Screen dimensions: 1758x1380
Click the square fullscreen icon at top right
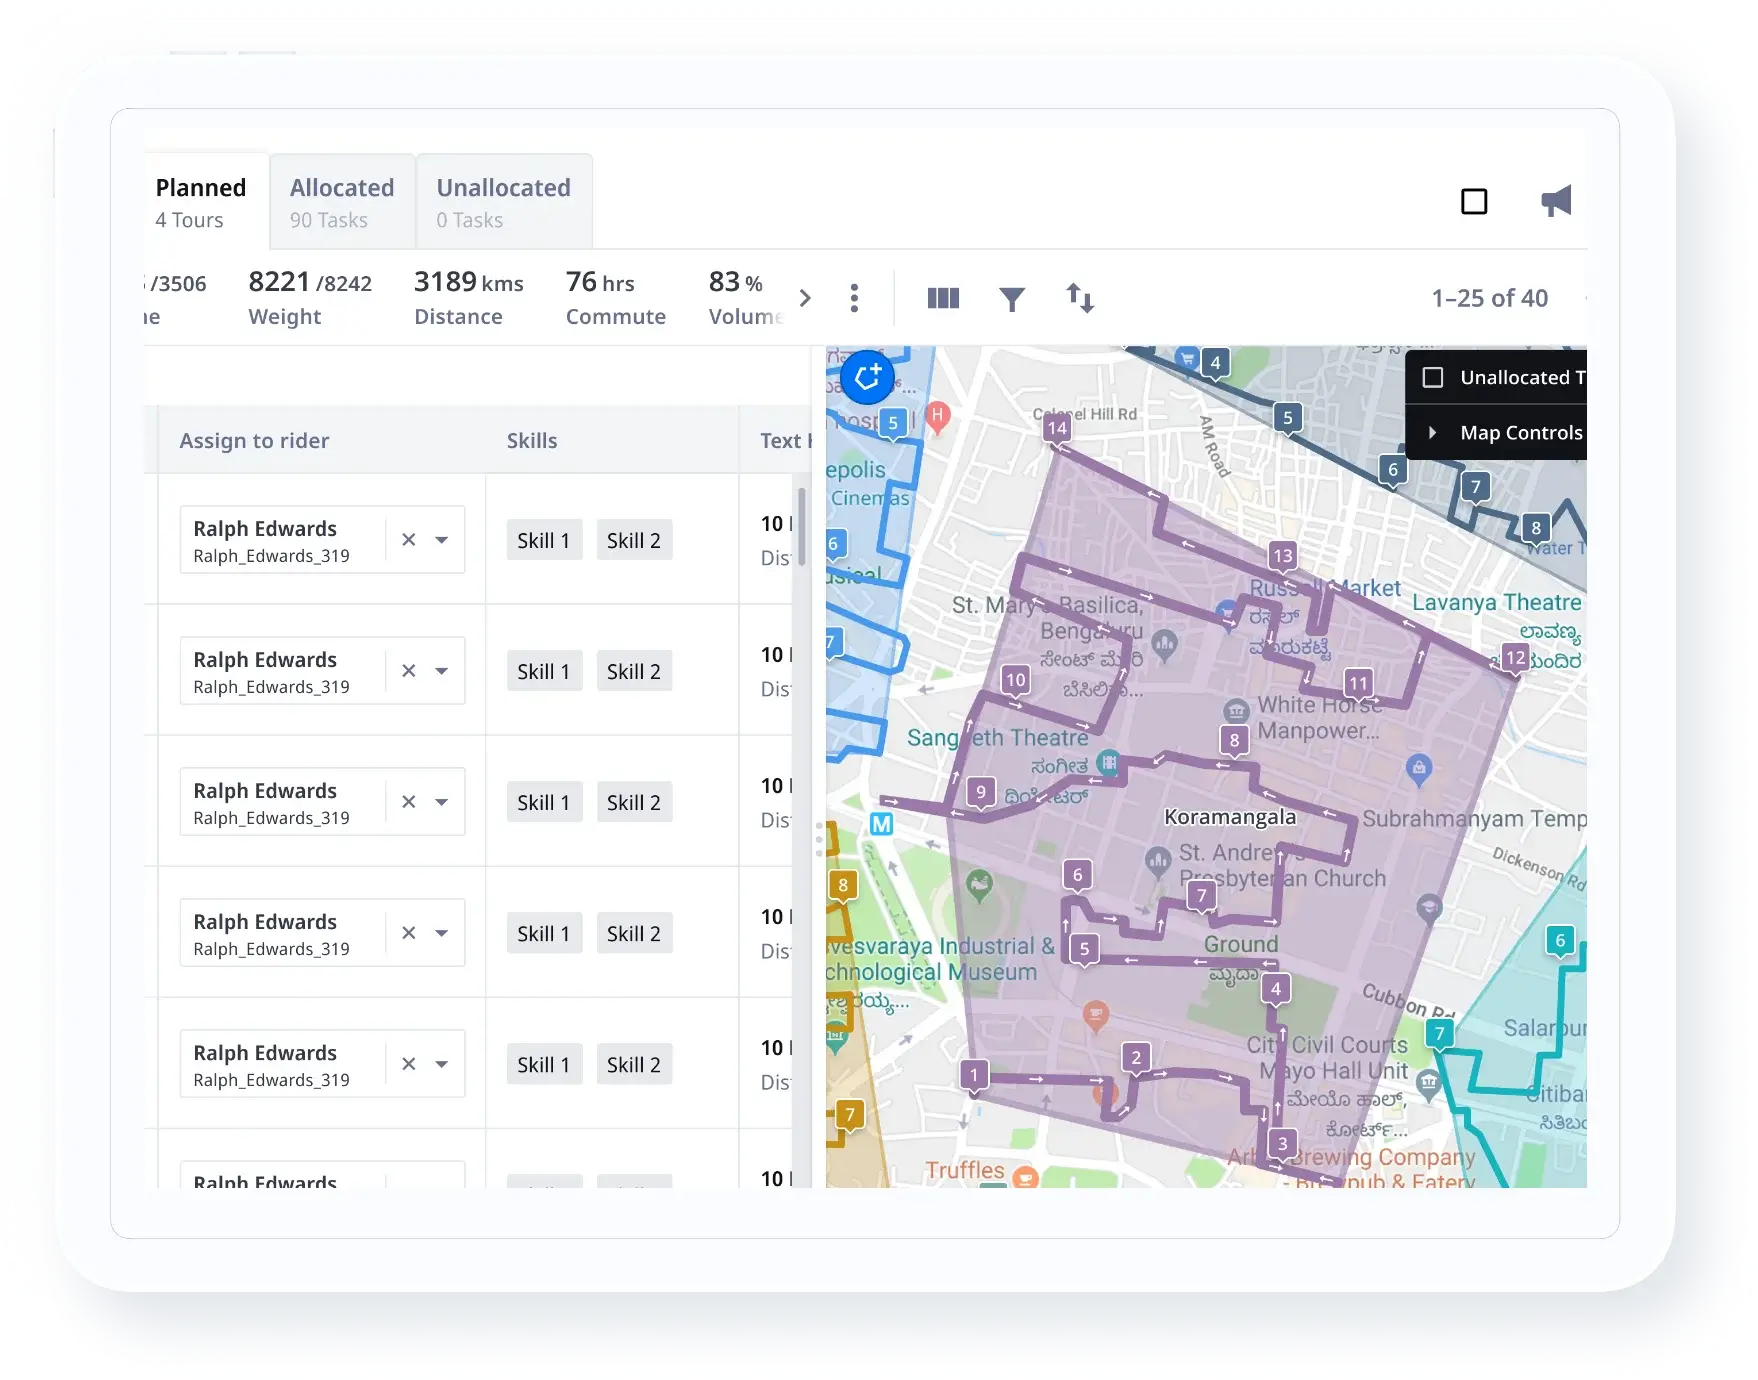[x=1474, y=201]
